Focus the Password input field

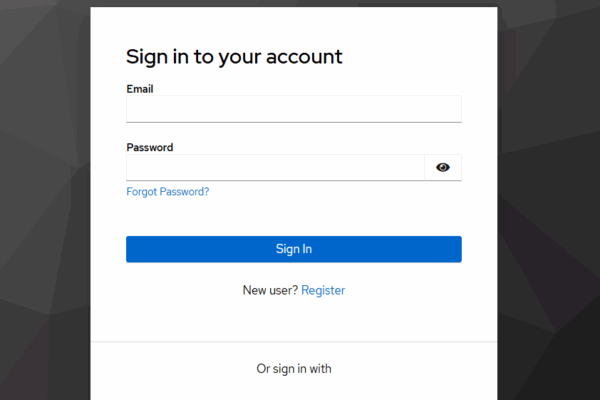275,167
